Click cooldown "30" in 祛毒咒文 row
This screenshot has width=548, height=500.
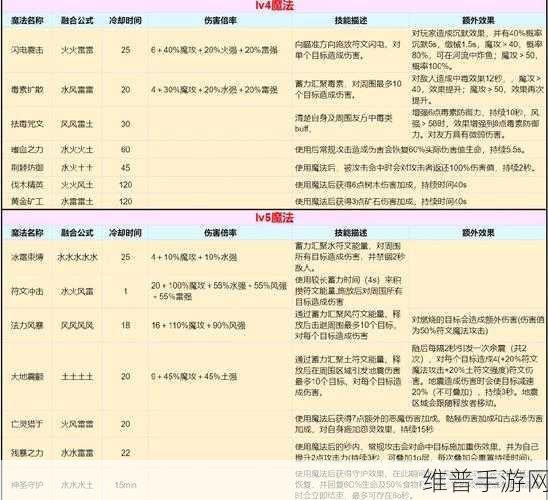pos(125,124)
